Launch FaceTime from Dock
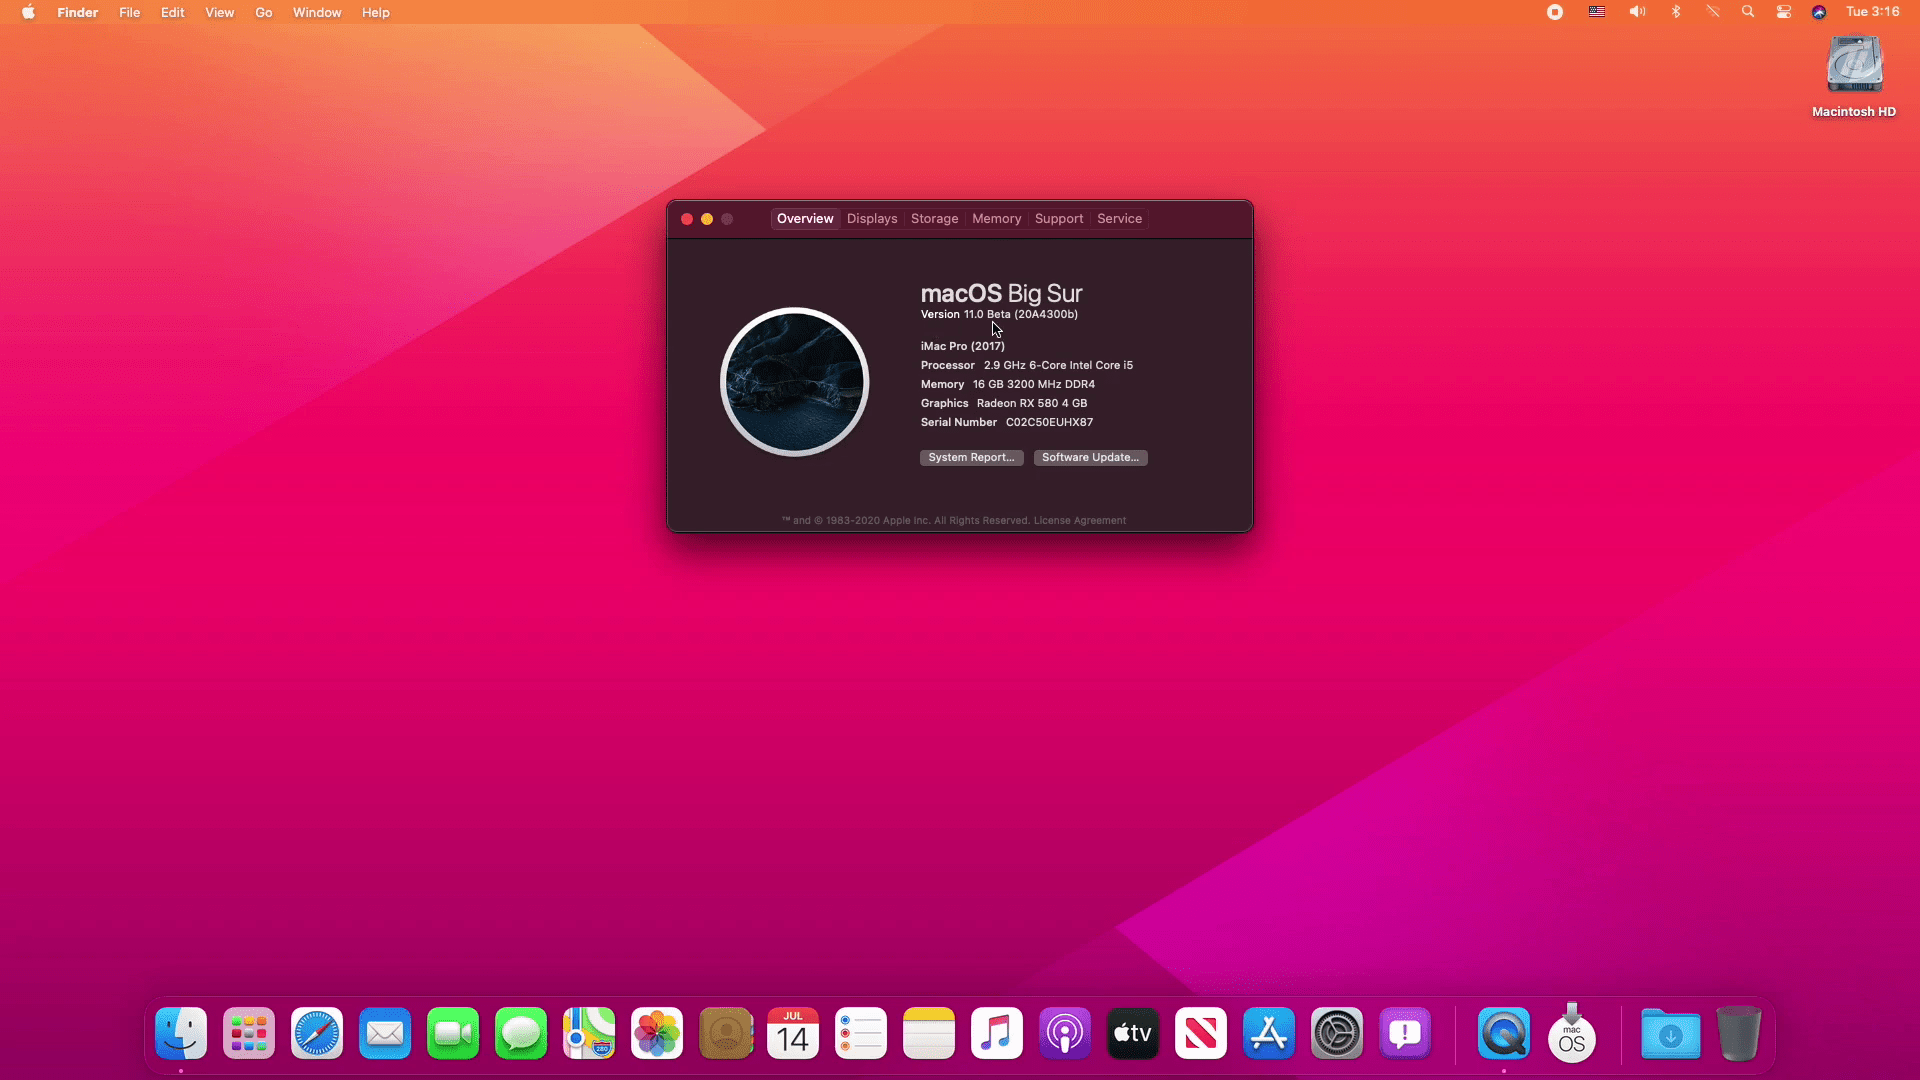This screenshot has height=1080, width=1920. 452,1034
